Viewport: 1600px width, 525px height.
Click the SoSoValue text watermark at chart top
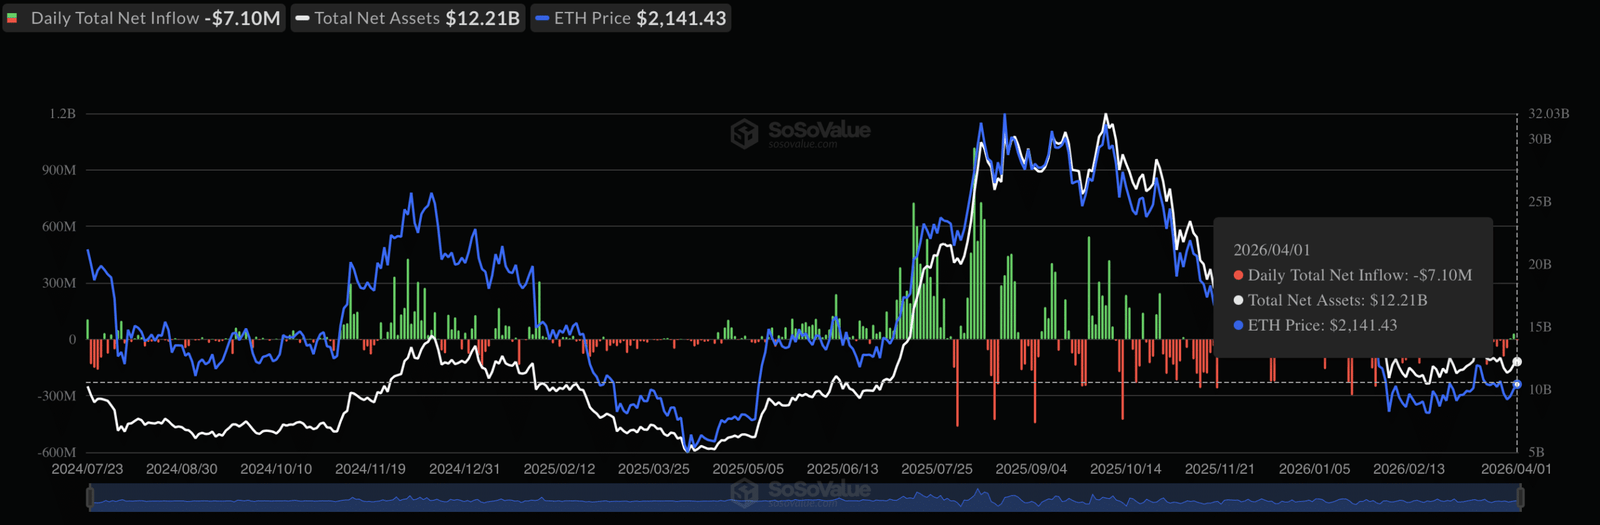click(x=818, y=130)
